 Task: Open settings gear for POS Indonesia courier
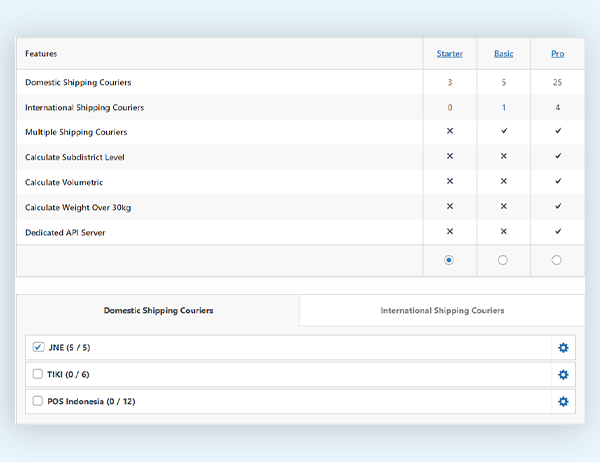point(563,401)
